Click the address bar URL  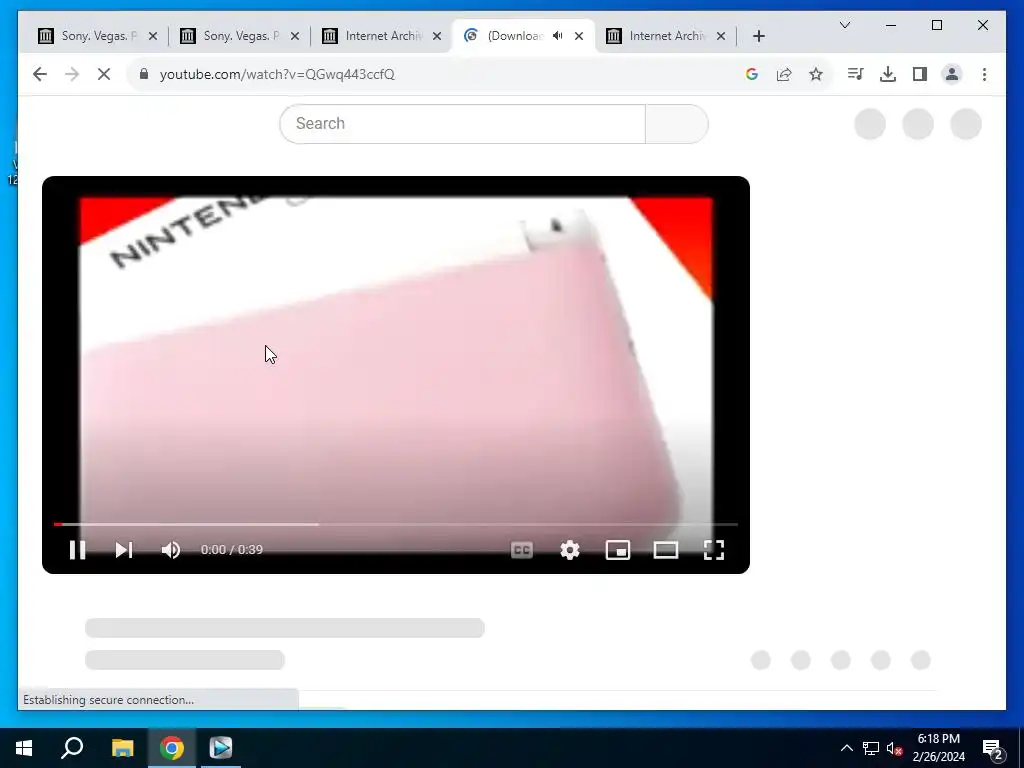[x=277, y=74]
